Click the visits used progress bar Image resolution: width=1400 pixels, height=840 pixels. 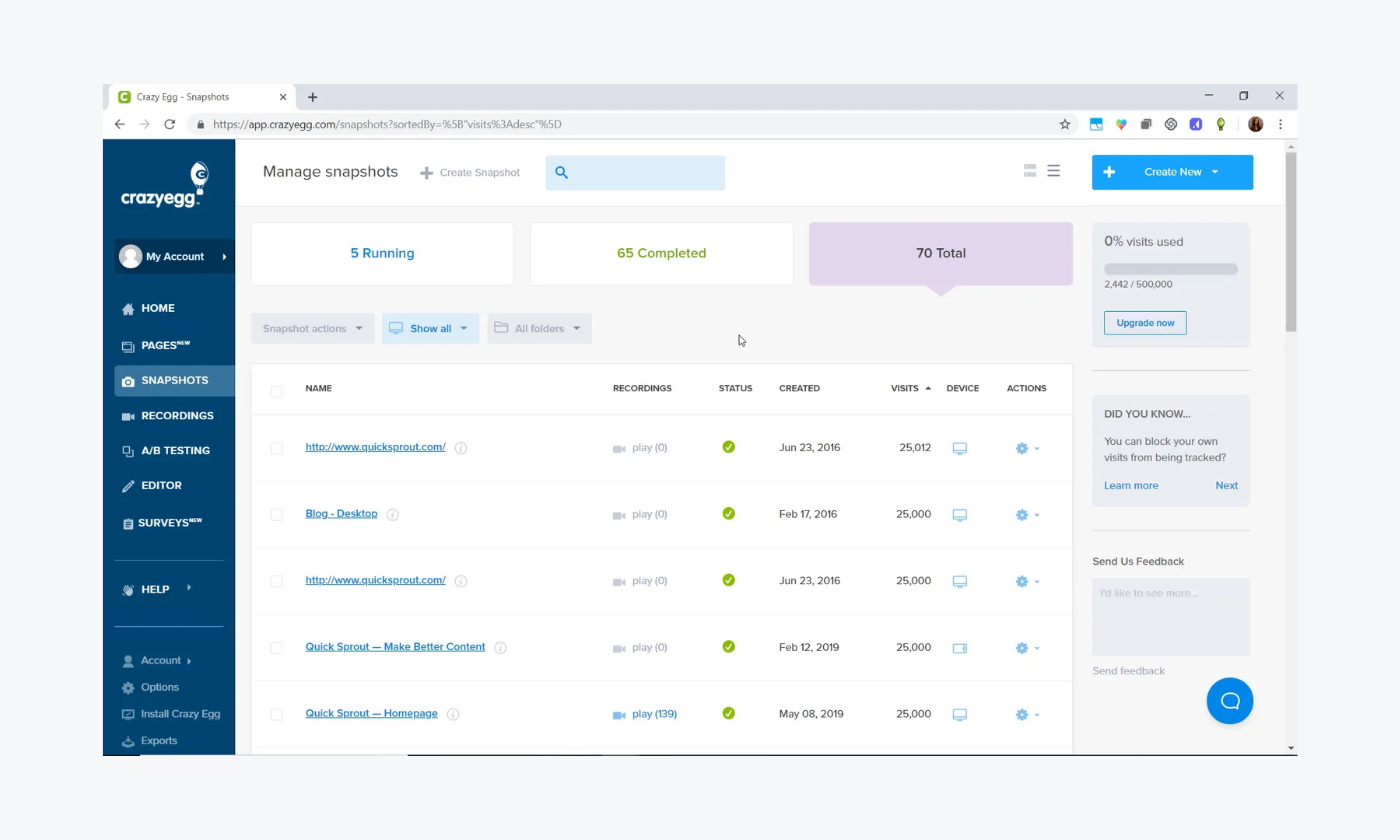[x=1171, y=269]
